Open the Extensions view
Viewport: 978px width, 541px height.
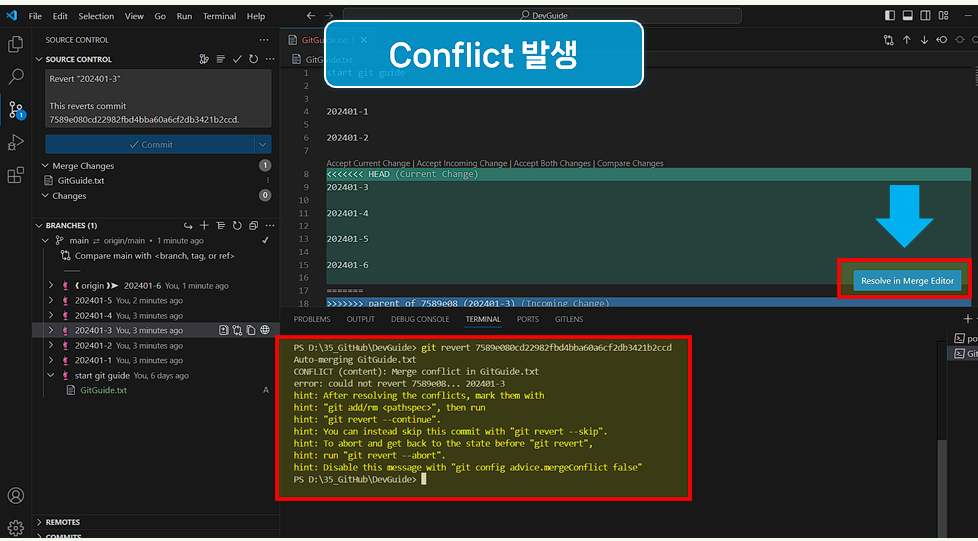(x=15, y=175)
